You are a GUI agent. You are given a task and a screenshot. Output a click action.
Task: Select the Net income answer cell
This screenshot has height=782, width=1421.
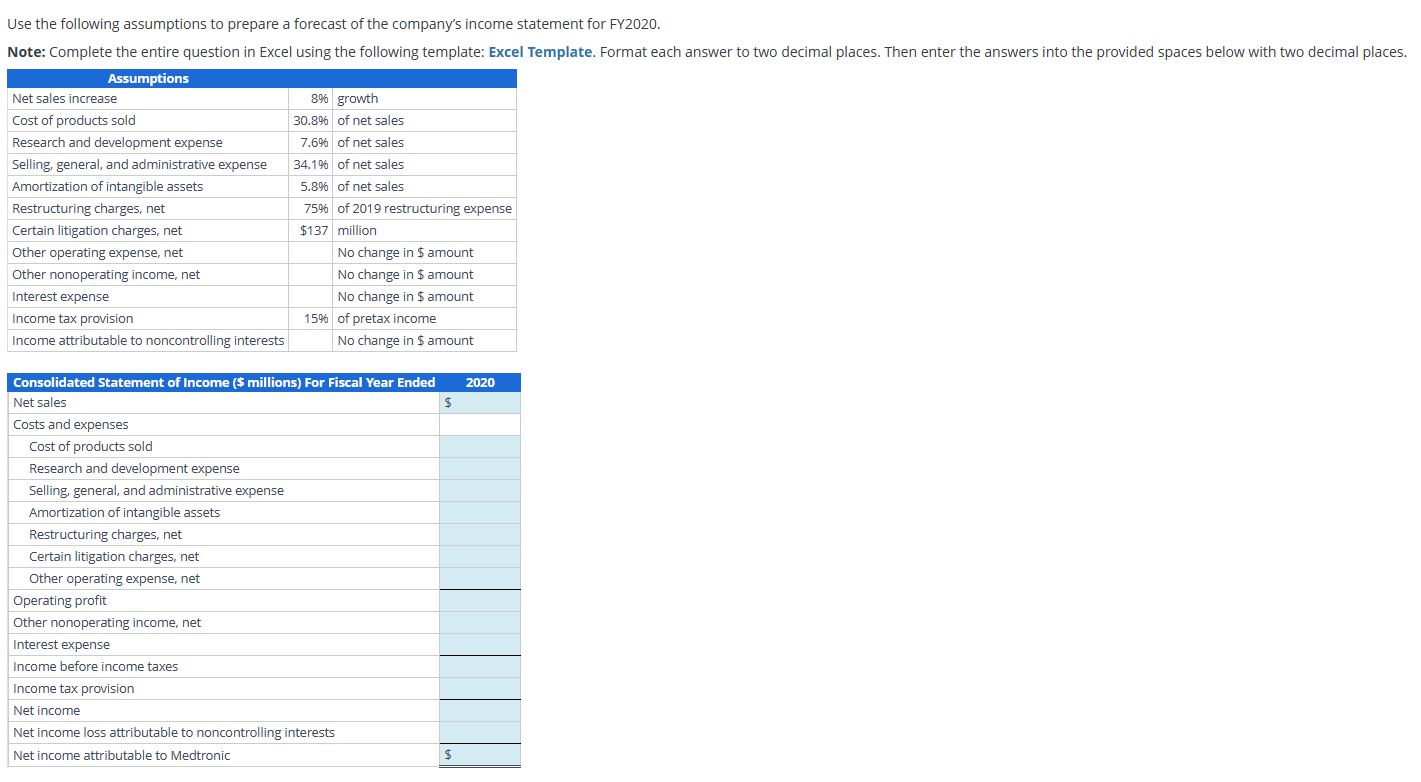[480, 710]
